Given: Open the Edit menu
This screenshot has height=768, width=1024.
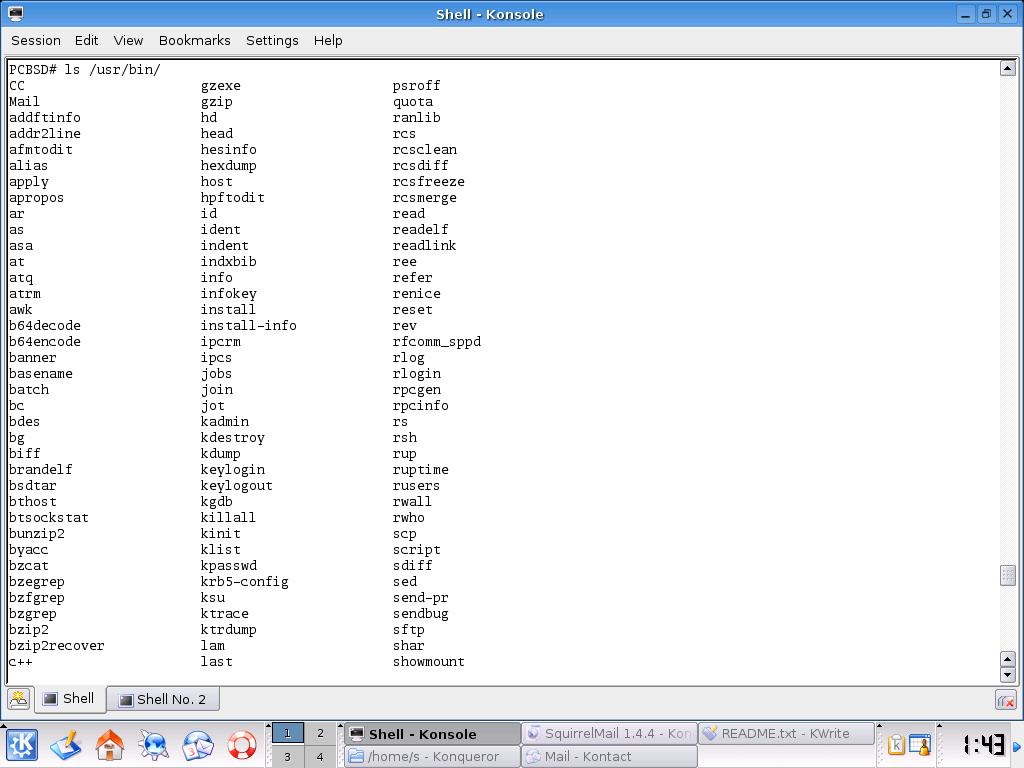Looking at the screenshot, I should point(86,40).
